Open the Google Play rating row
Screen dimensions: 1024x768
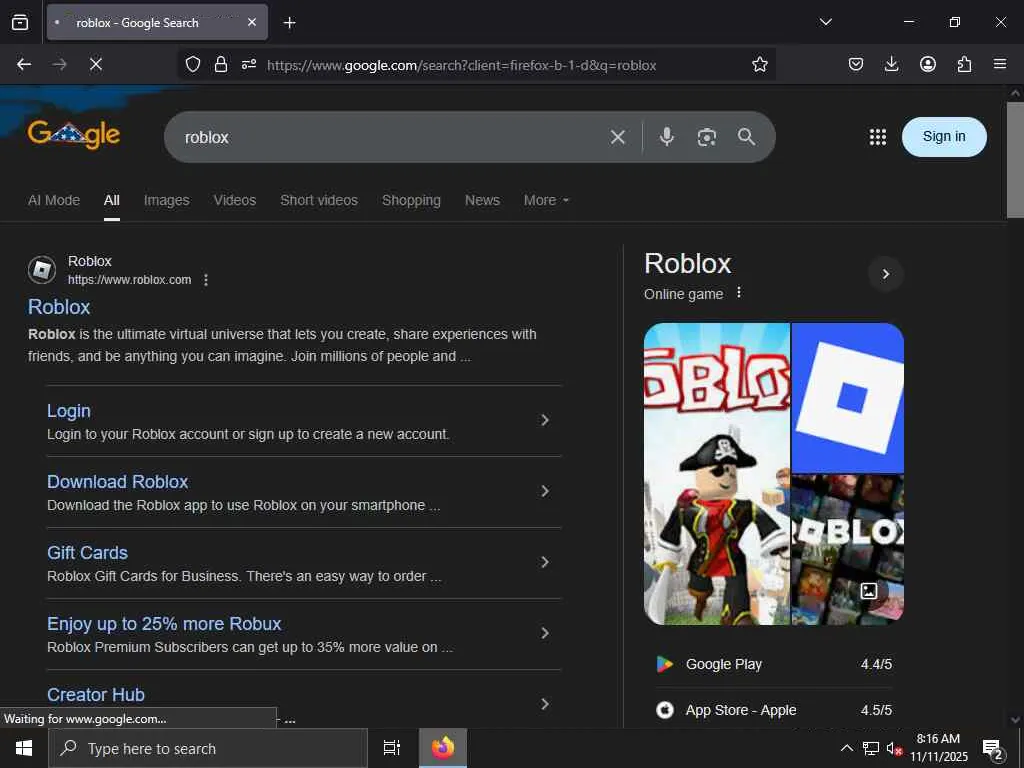pyautogui.click(x=774, y=664)
